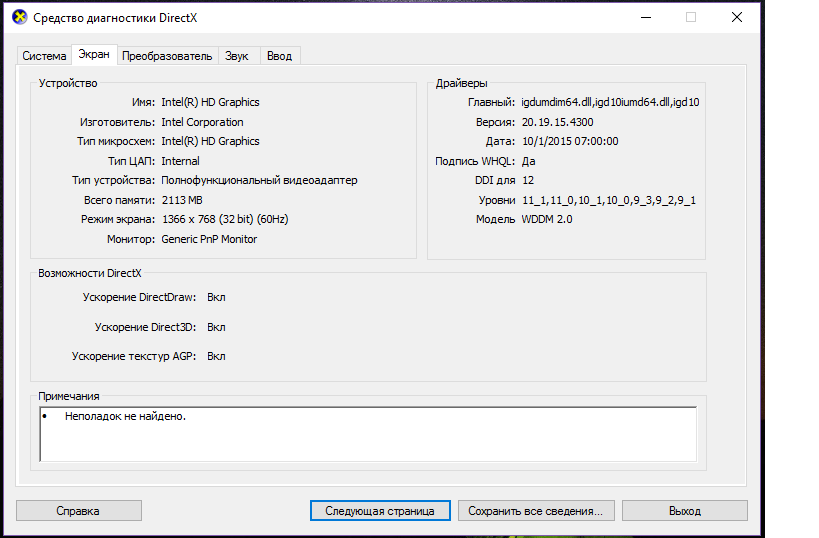Click screen mode 1366 x 768 value

point(225,219)
